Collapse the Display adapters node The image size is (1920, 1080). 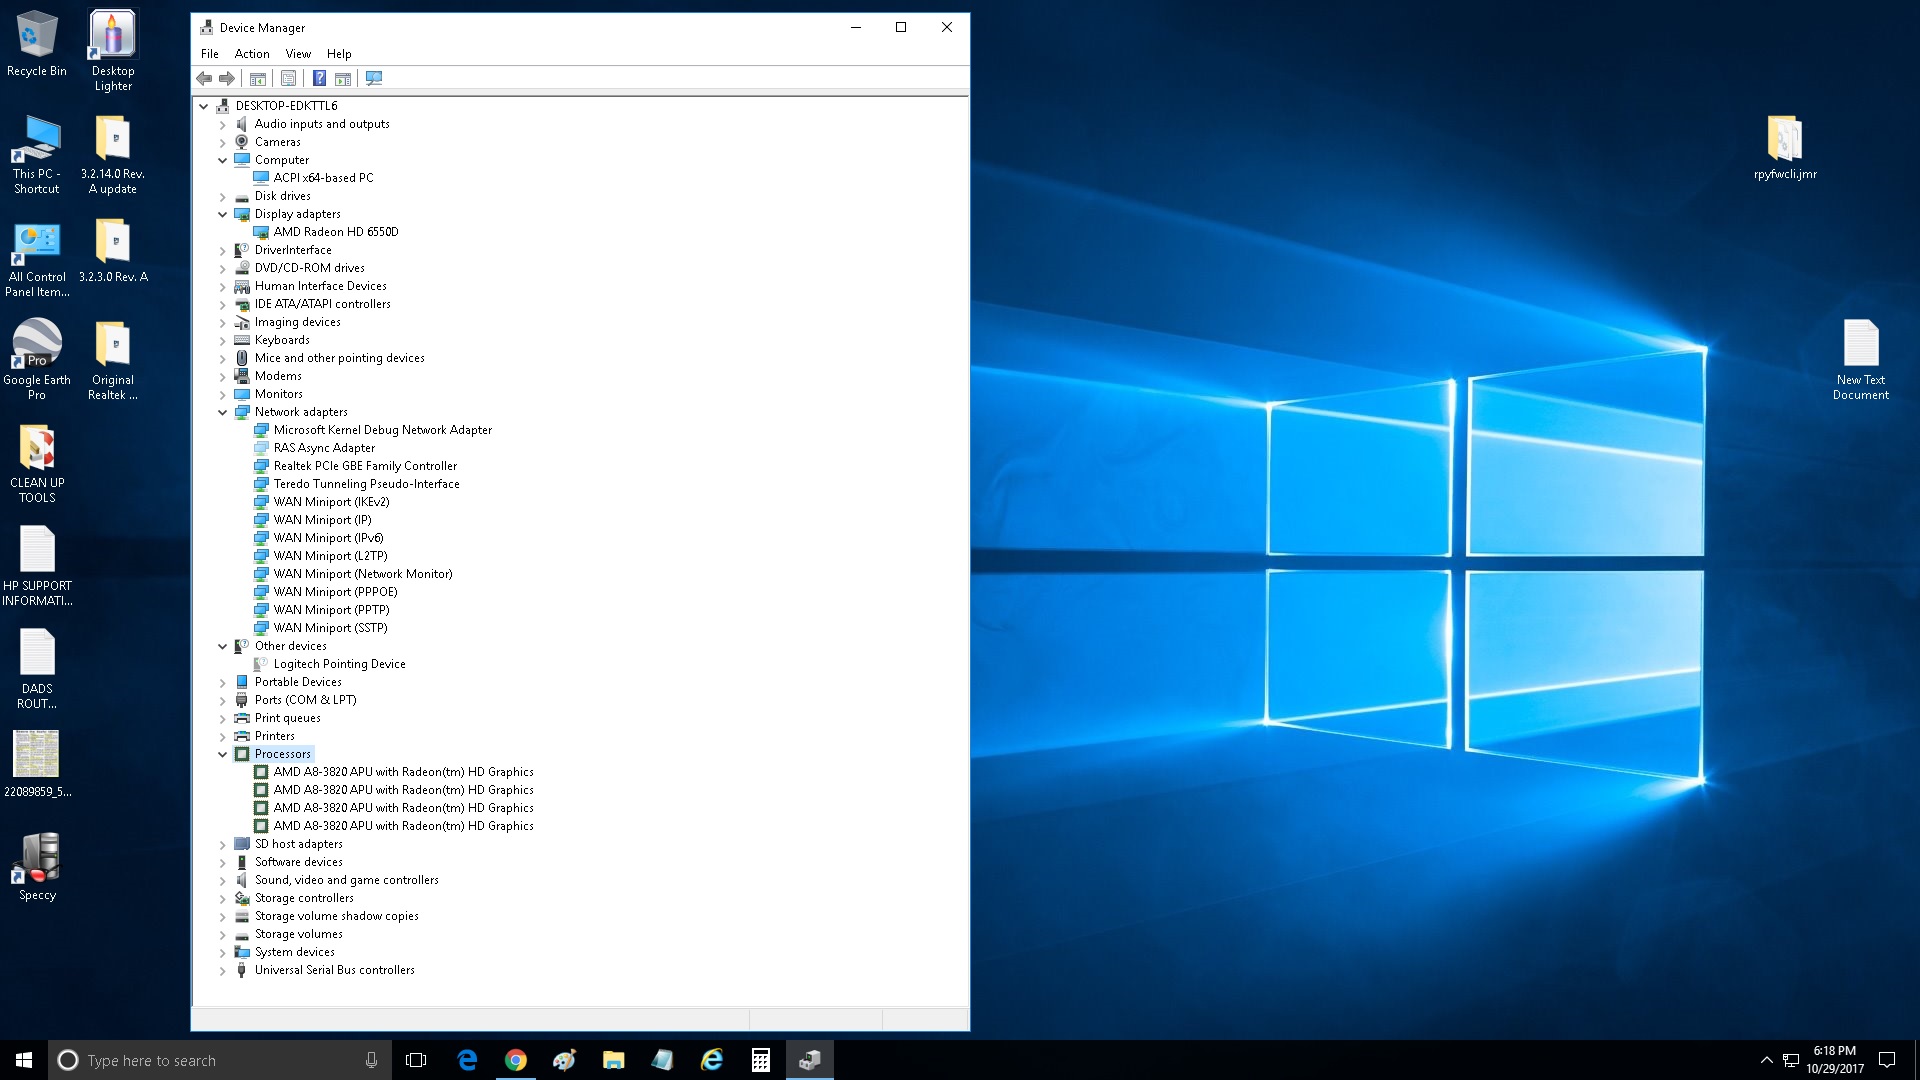(223, 214)
